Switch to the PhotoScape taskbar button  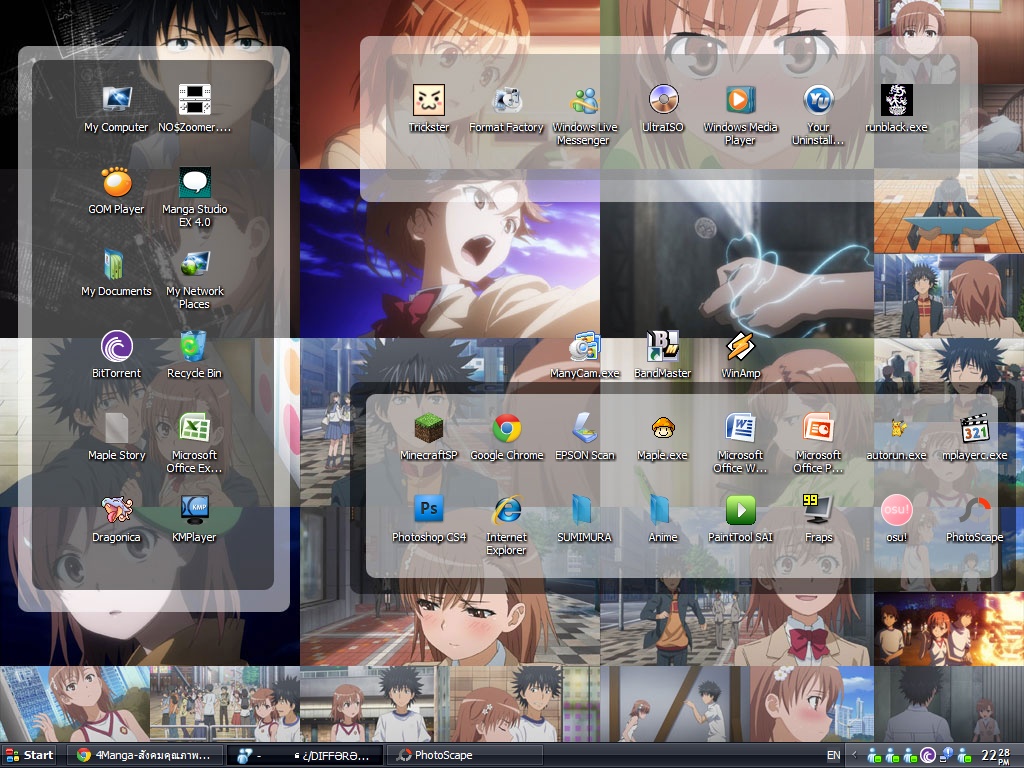(464, 755)
